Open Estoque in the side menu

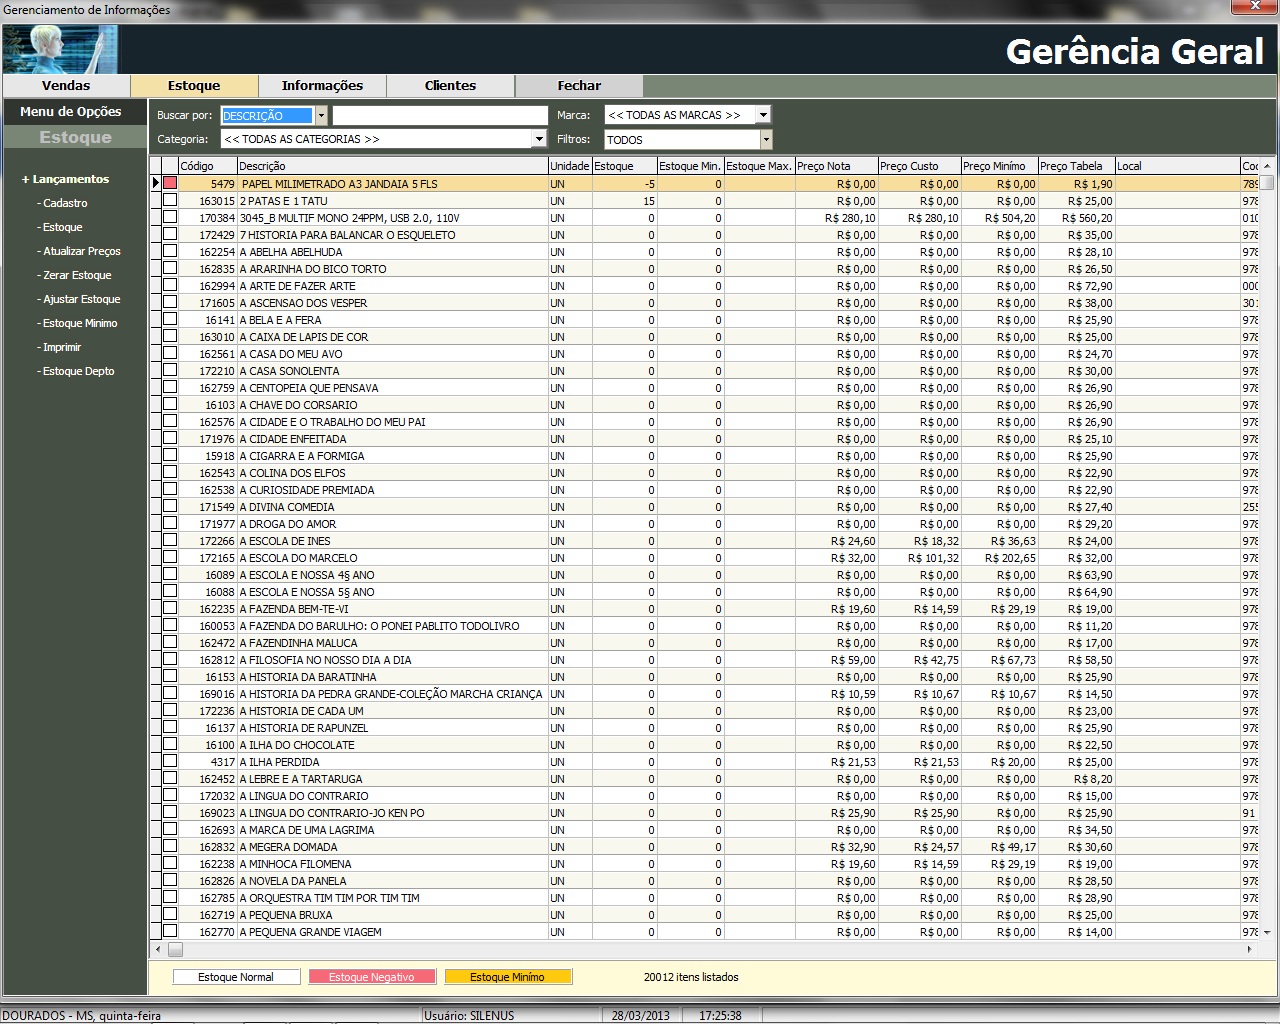[60, 227]
